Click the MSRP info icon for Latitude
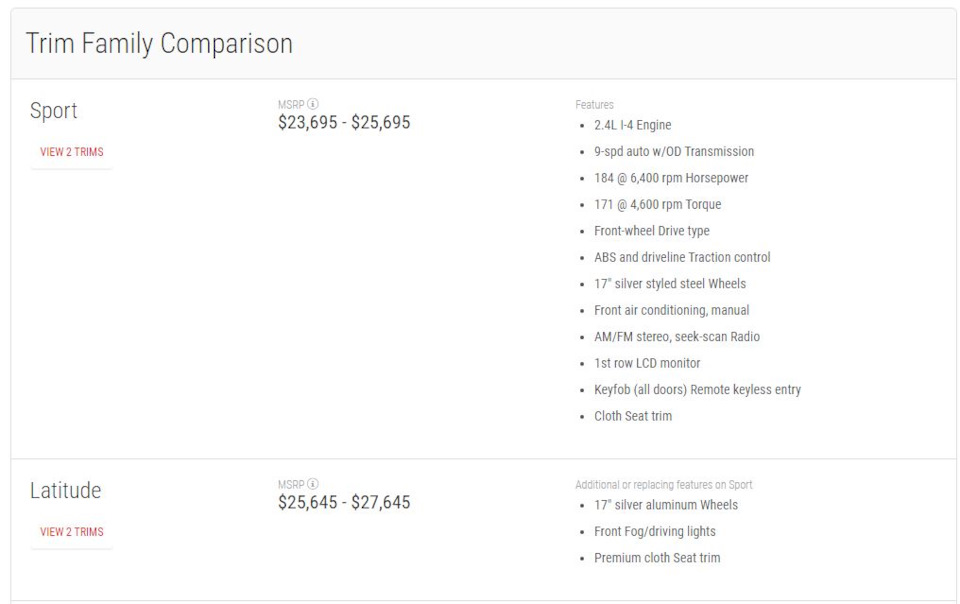This screenshot has width=960, height=604. point(313,484)
